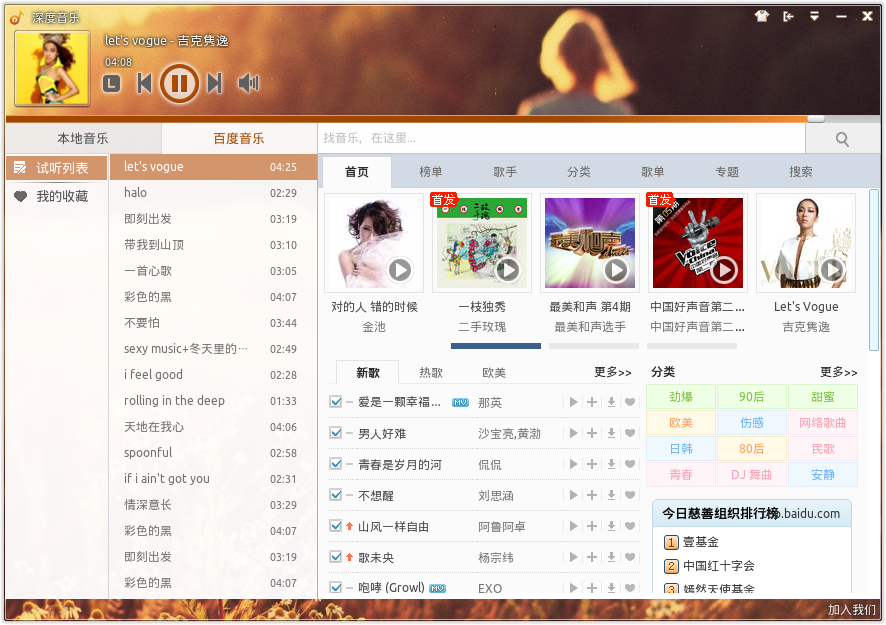Switch to 本地音乐 tab

pyautogui.click(x=83, y=138)
